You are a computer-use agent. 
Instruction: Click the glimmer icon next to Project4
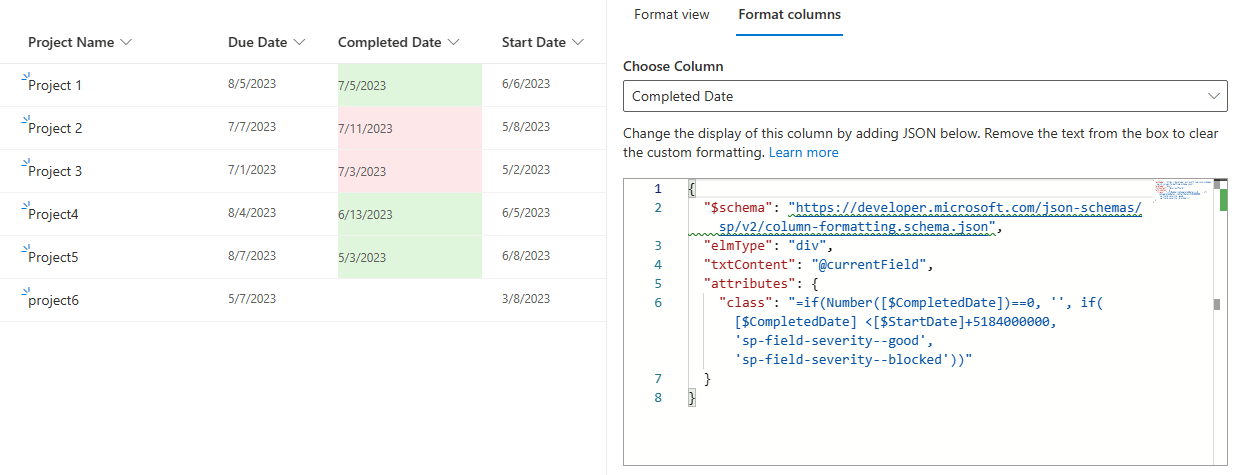point(25,207)
